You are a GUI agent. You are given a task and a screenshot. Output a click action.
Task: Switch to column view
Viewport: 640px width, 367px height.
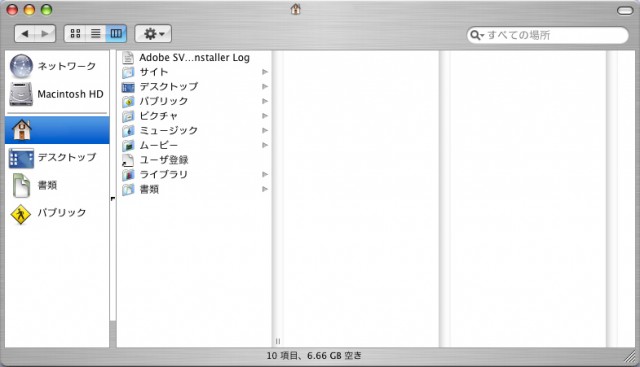(116, 33)
